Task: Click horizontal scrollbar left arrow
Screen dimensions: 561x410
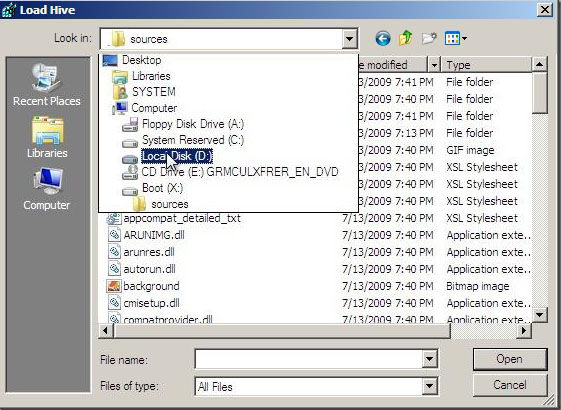Action: (x=106, y=331)
